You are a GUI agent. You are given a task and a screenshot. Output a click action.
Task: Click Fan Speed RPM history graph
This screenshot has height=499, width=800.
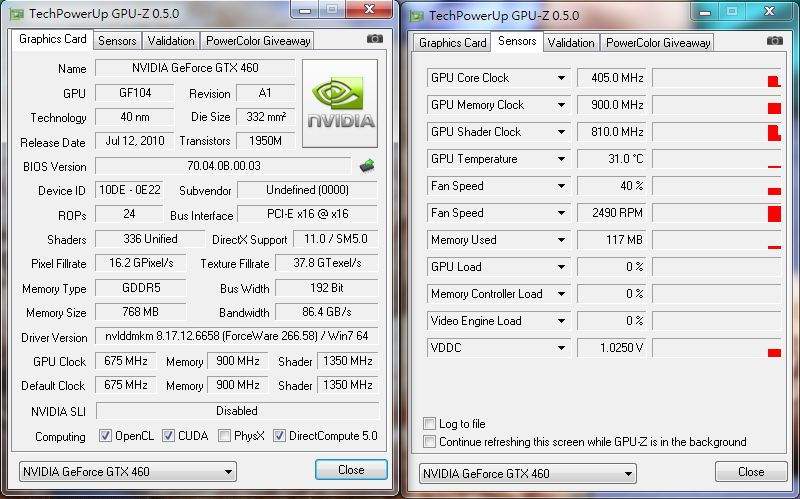click(x=717, y=213)
